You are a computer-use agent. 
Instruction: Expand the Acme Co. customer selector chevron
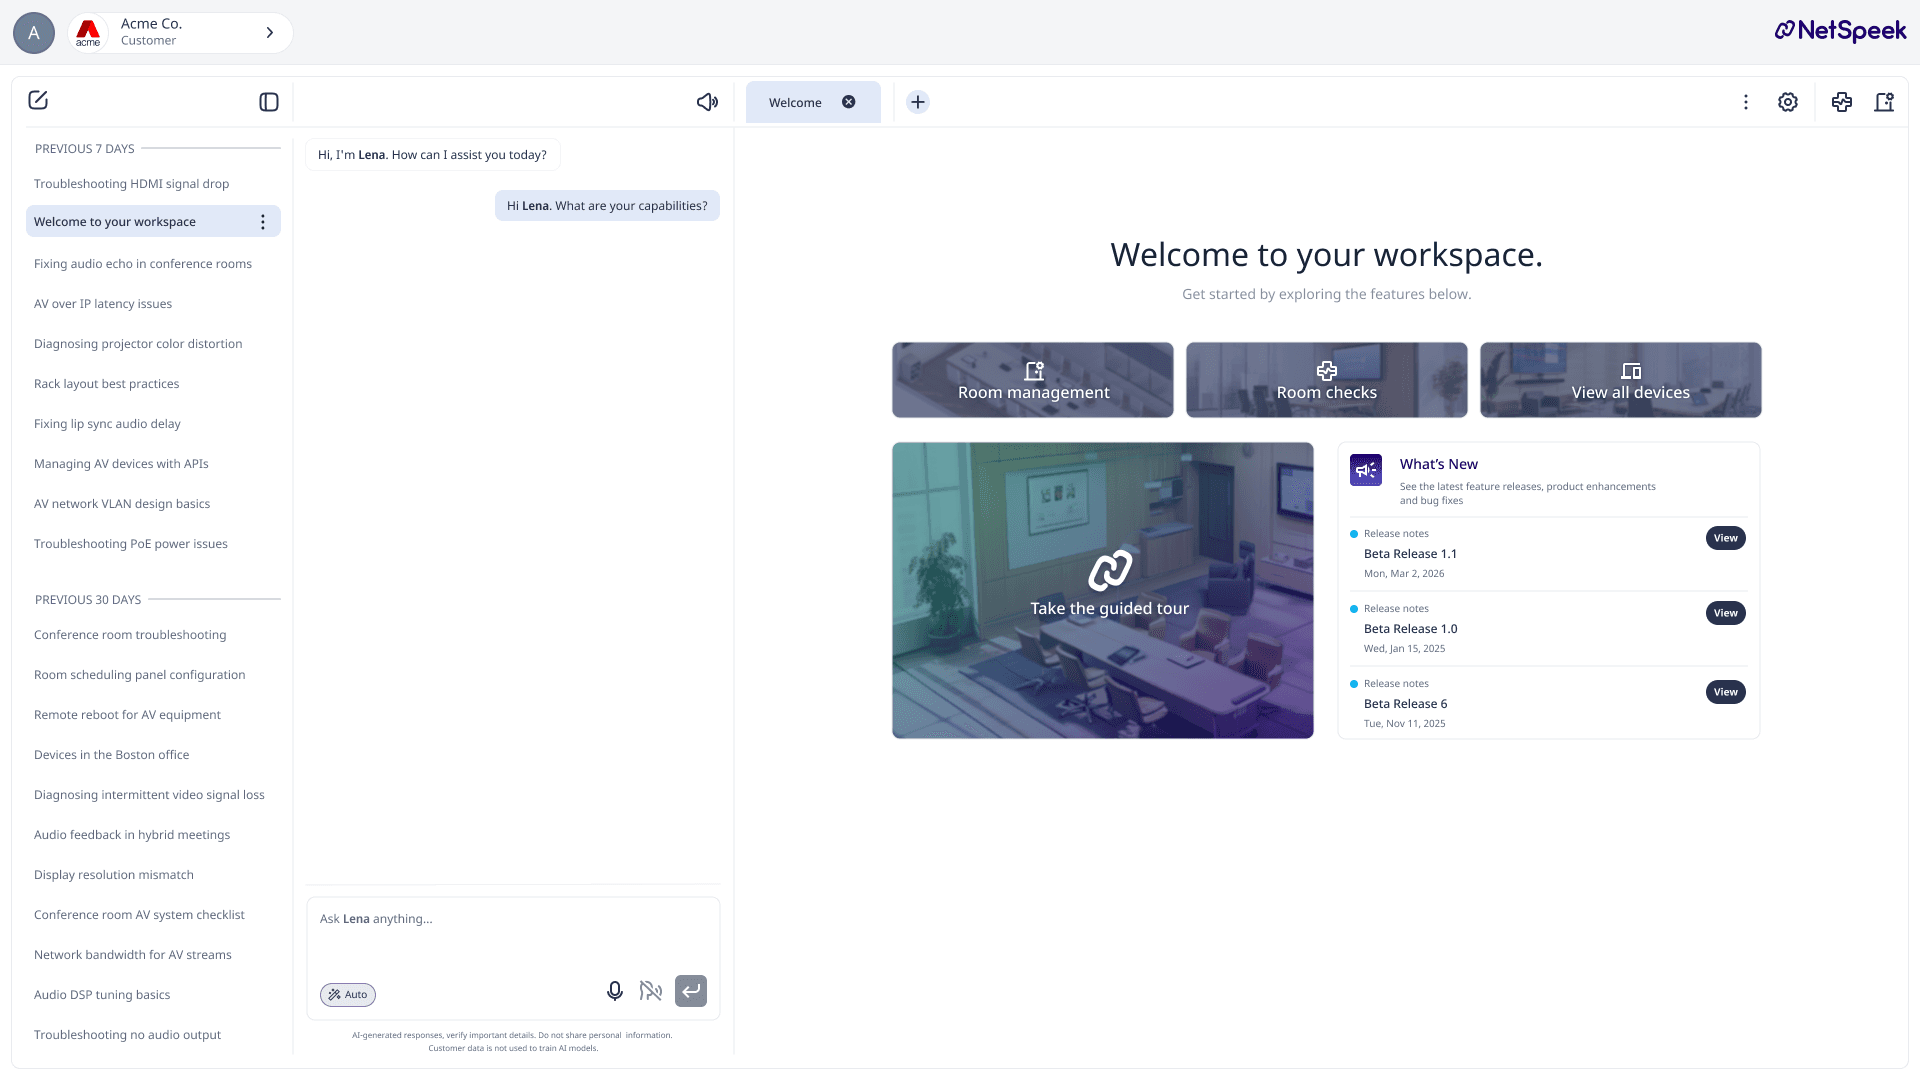[270, 33]
